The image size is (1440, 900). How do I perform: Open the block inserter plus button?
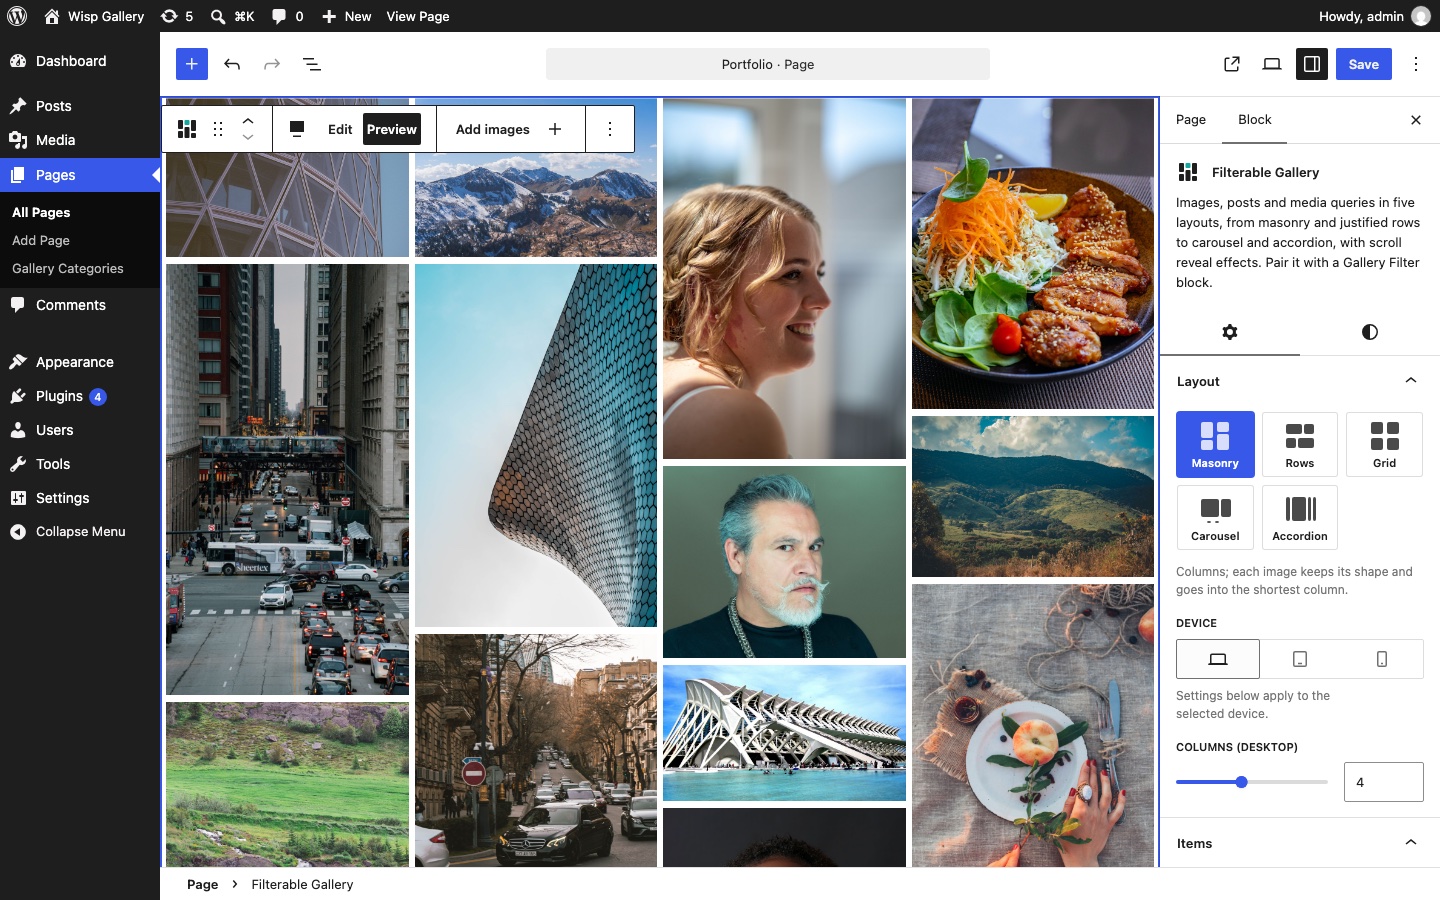coord(192,64)
